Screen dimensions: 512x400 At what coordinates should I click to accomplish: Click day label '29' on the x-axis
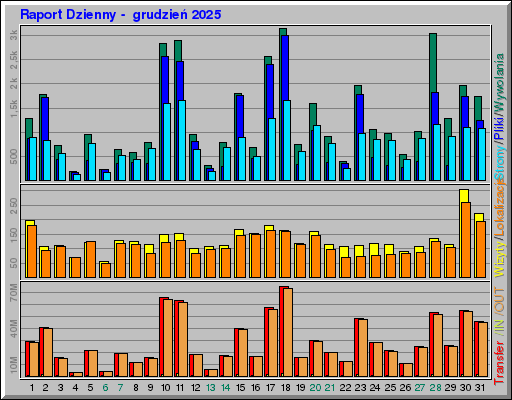pos(450,388)
